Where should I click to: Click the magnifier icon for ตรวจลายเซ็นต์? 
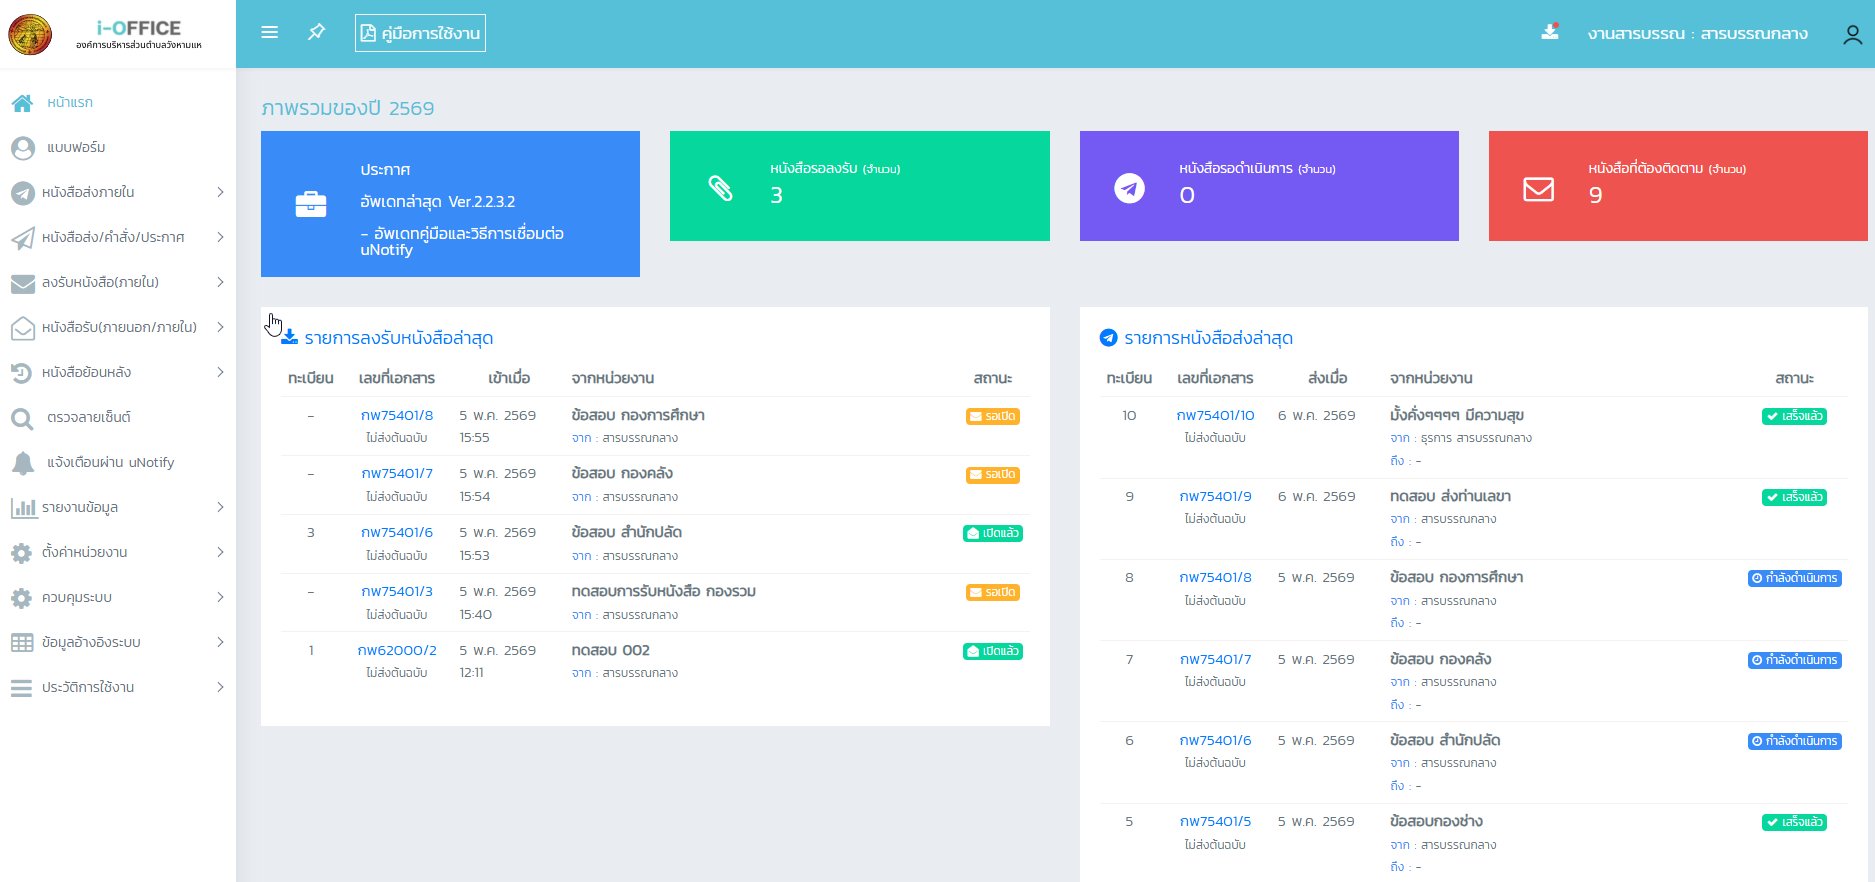[22, 418]
